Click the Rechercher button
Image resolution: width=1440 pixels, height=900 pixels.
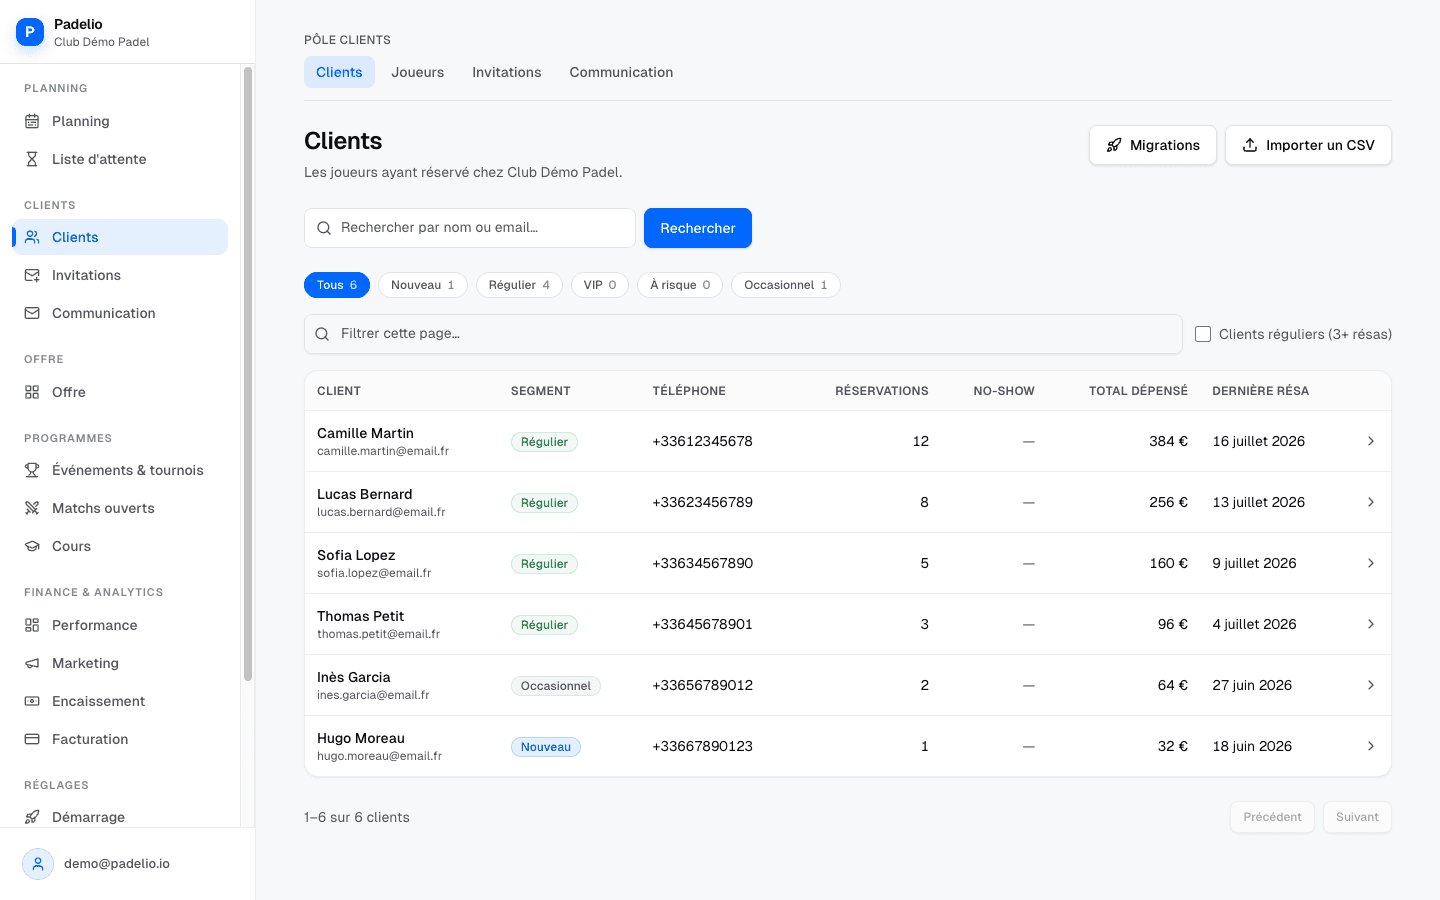[698, 228]
